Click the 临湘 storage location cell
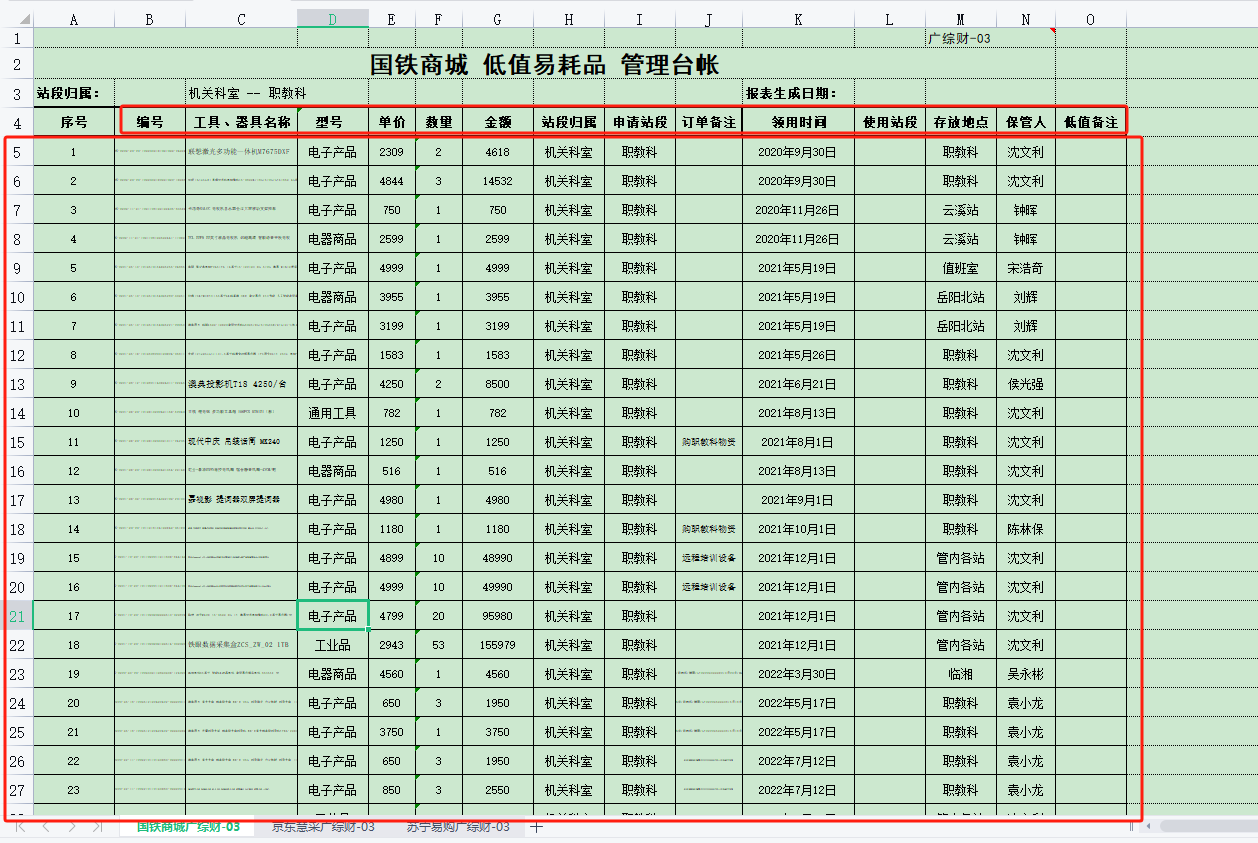The height and width of the screenshot is (843, 1258). click(x=961, y=674)
